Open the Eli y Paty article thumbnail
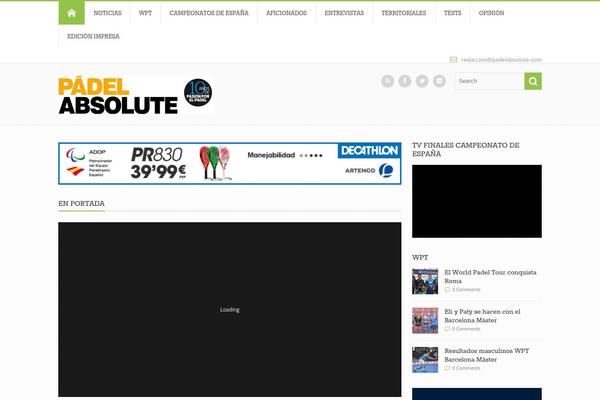Screen dimensions: 600x400 [x=425, y=320]
